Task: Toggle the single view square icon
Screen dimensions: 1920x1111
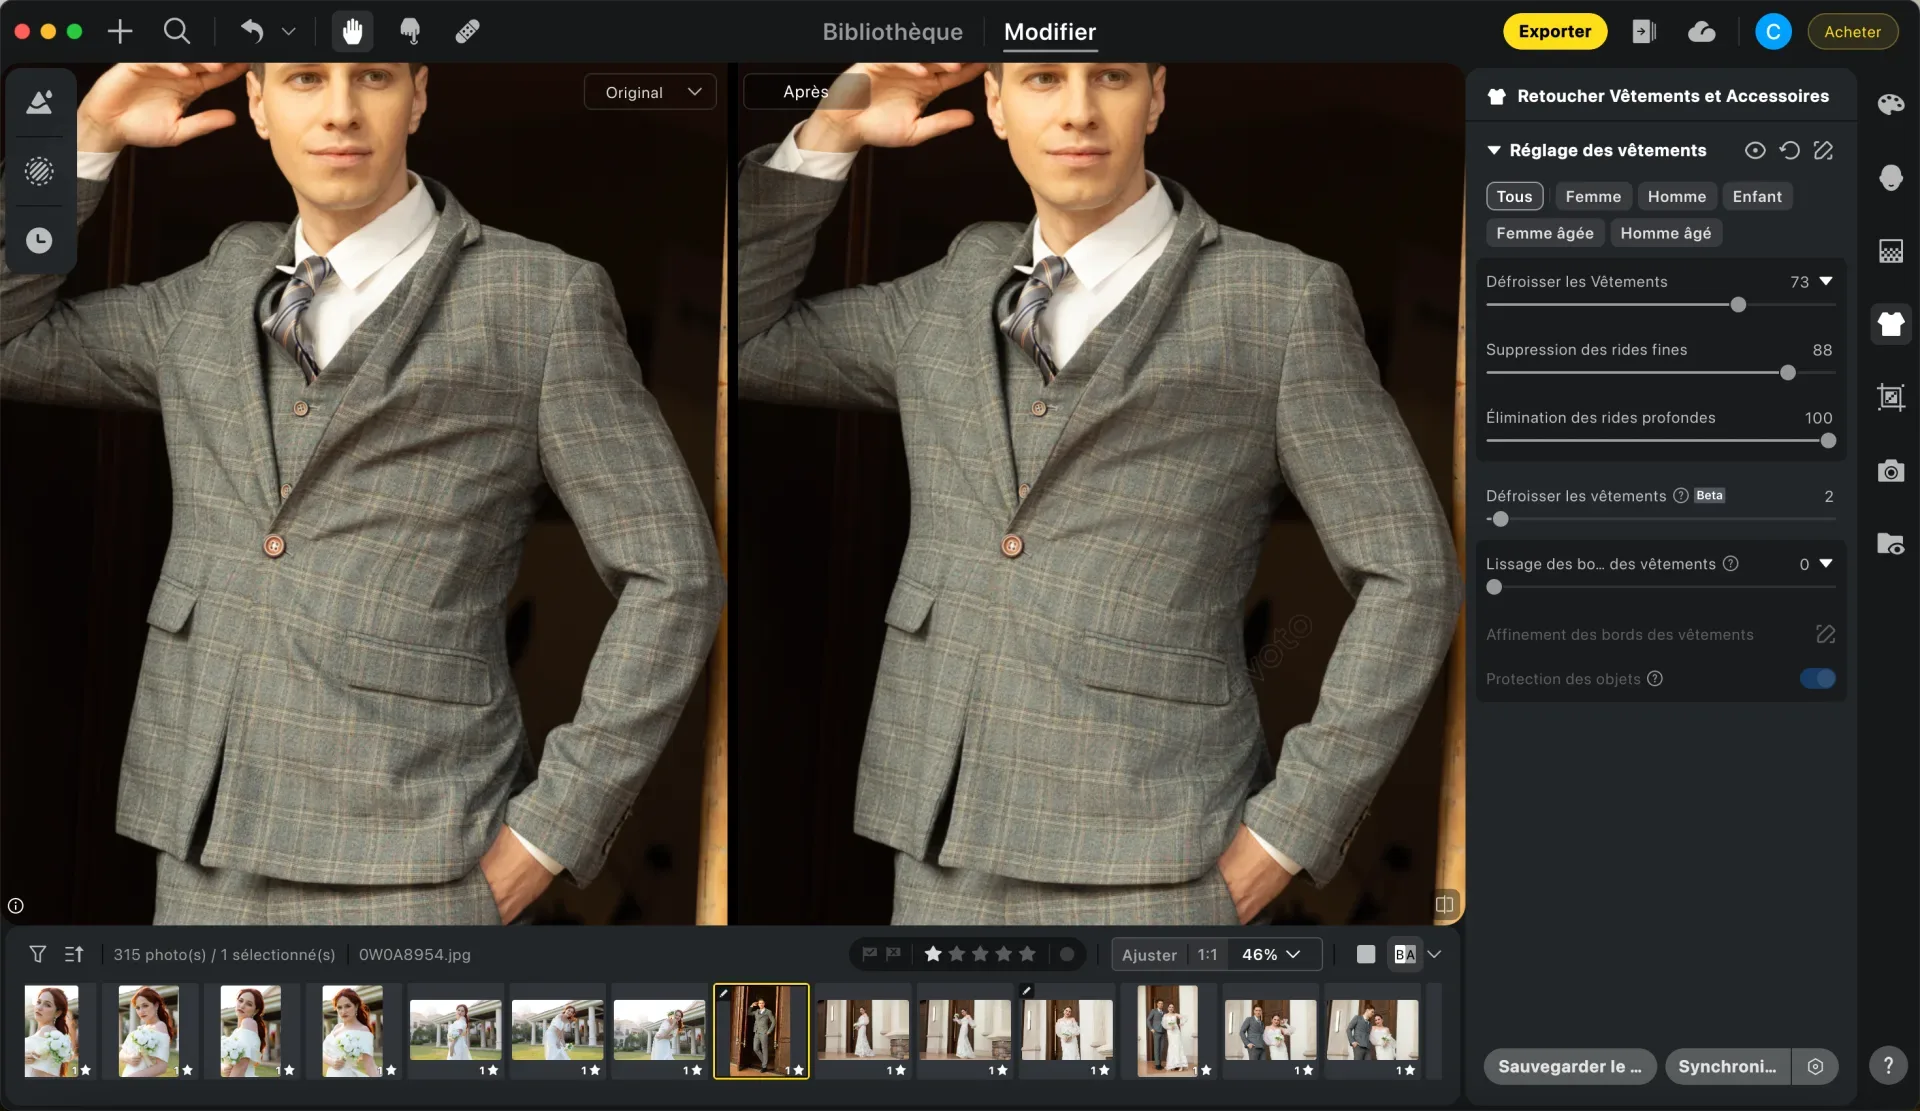Action: tap(1366, 954)
